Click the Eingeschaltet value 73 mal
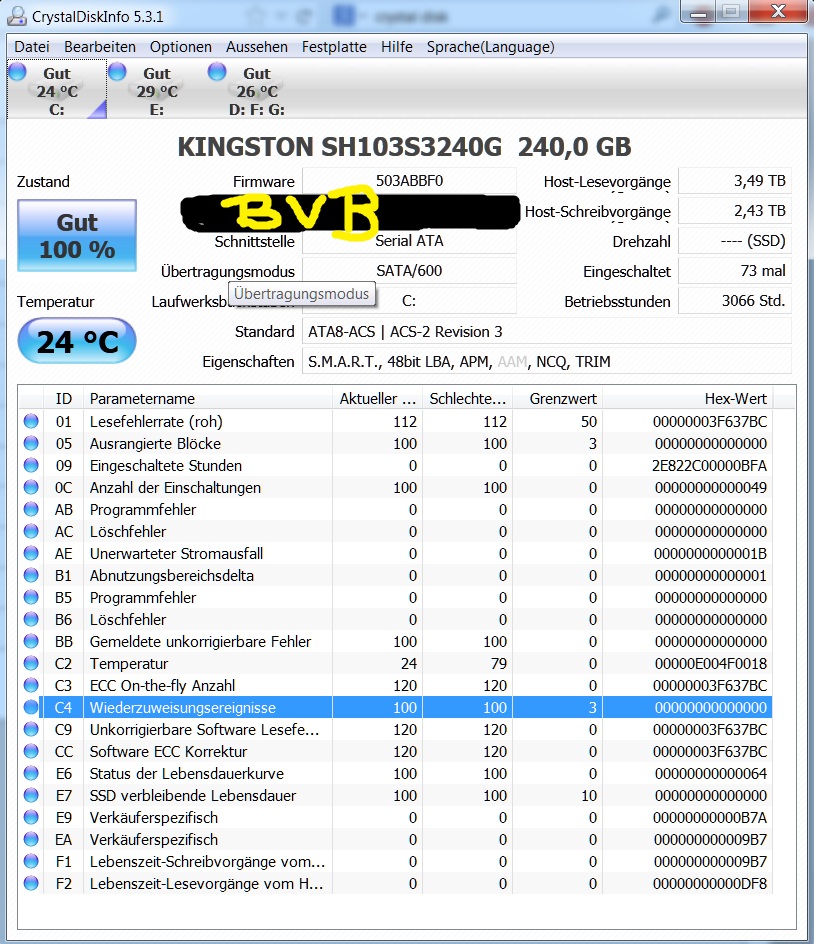The width and height of the screenshot is (814, 944). point(735,271)
